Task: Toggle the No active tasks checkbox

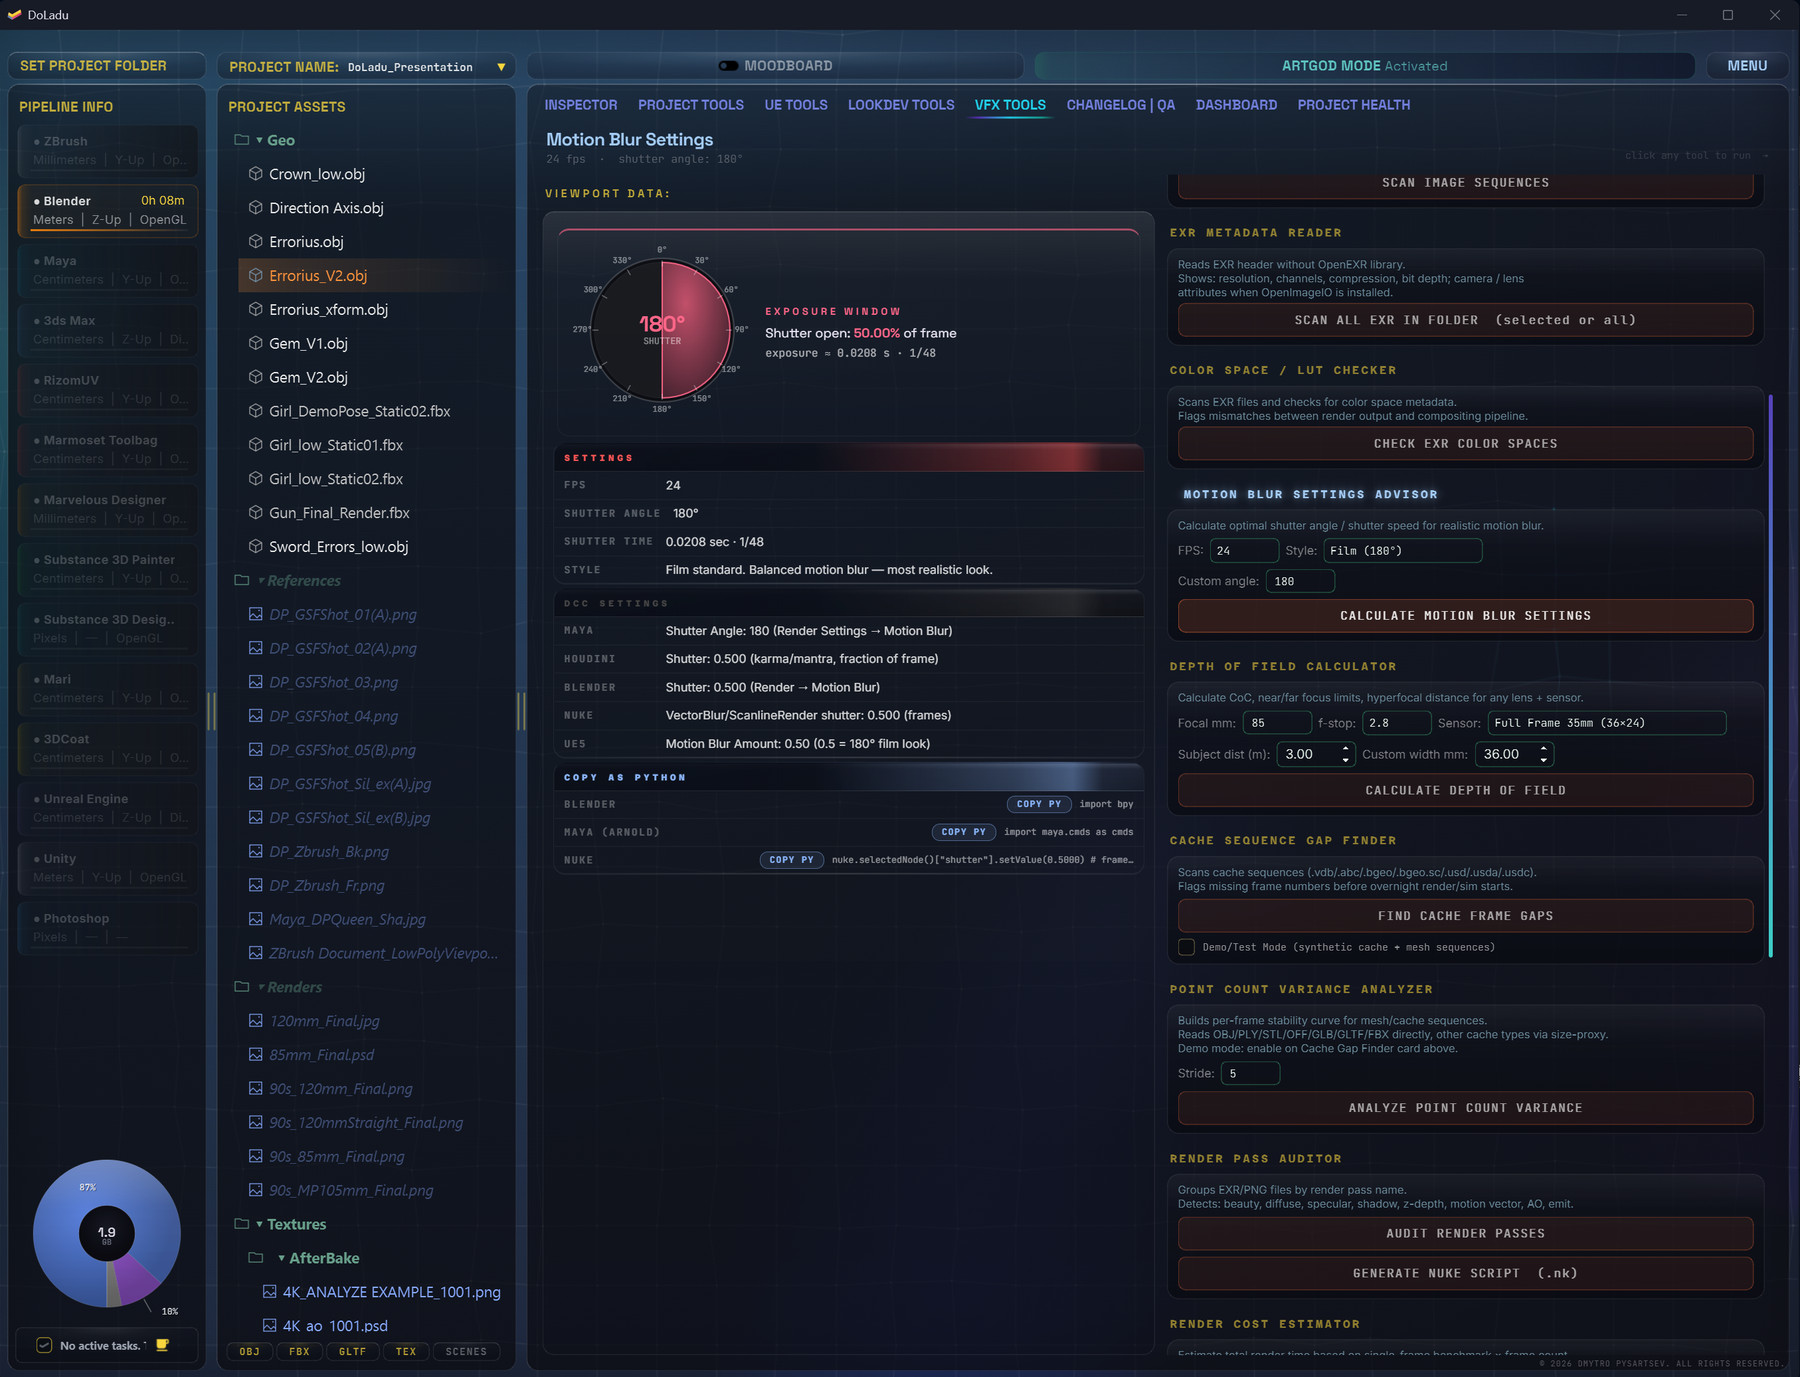Action: [44, 1345]
